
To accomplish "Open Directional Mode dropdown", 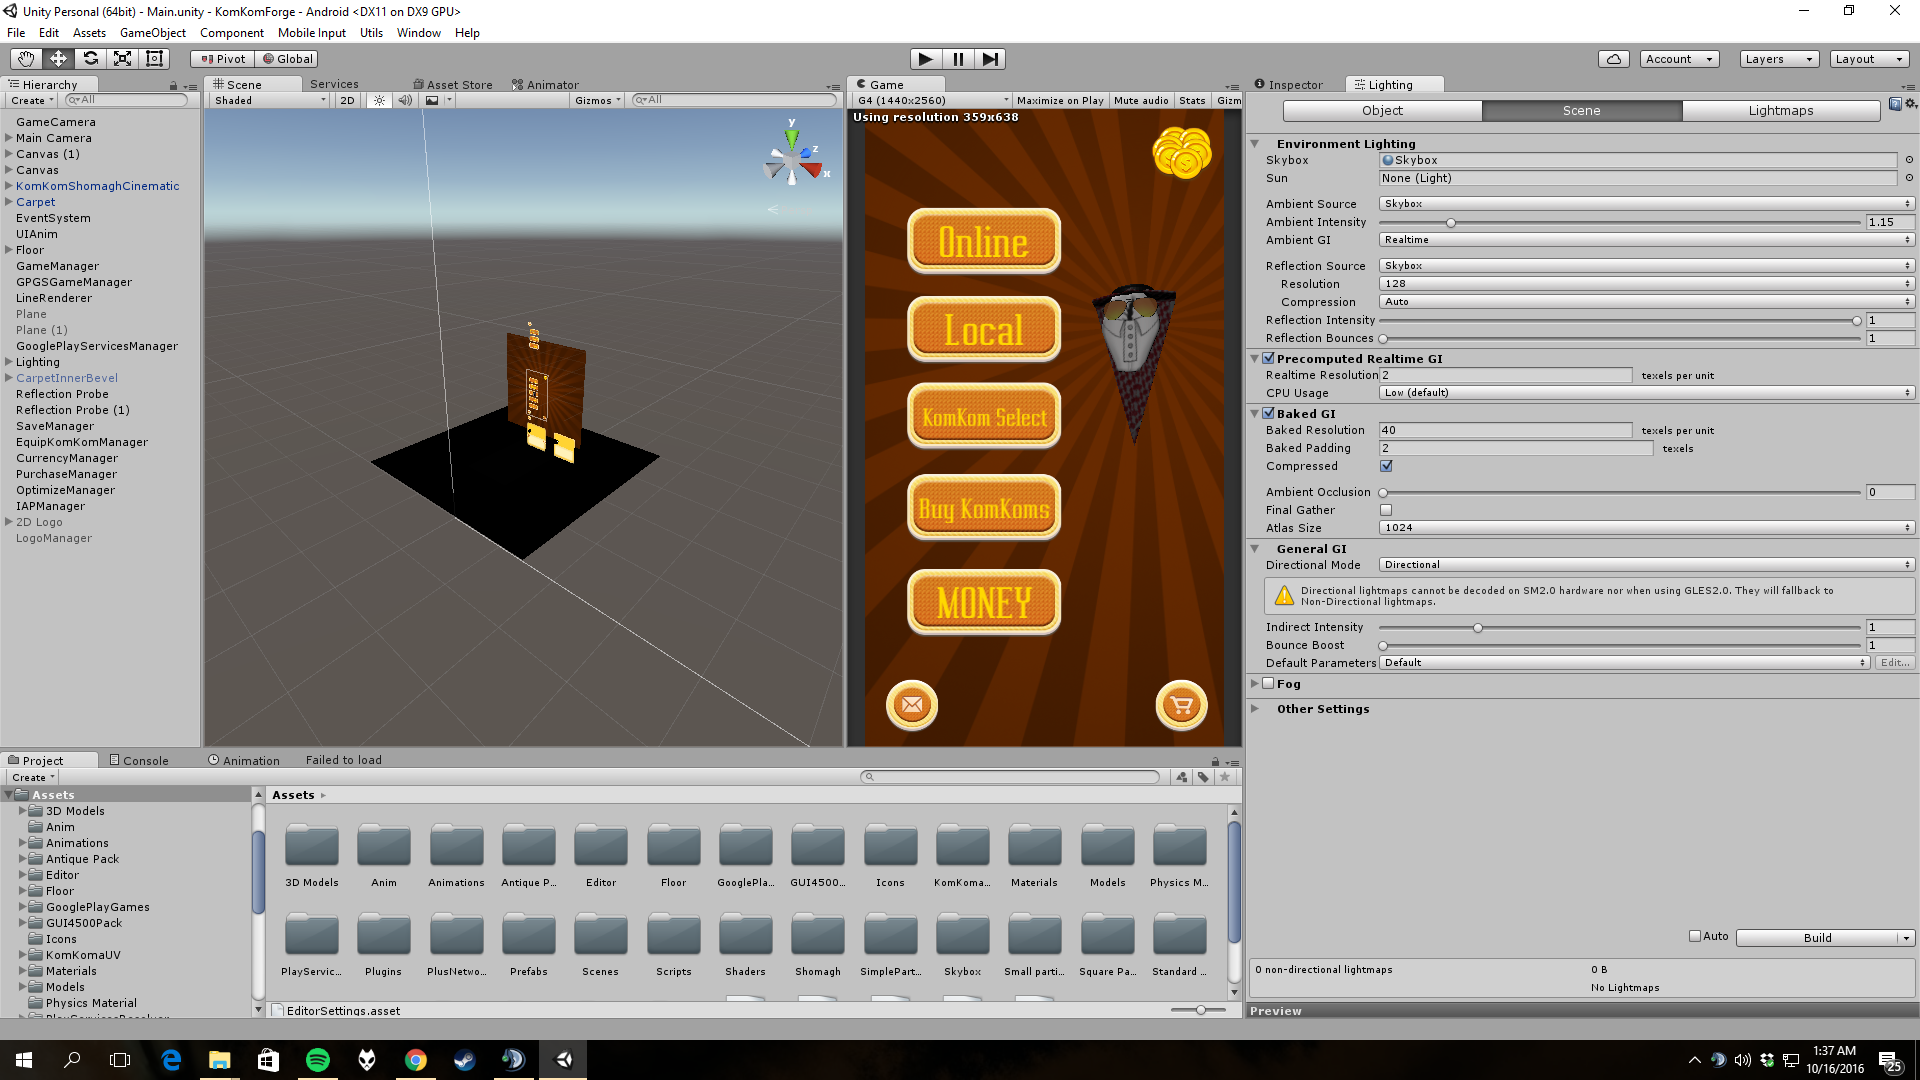I will (1647, 565).
